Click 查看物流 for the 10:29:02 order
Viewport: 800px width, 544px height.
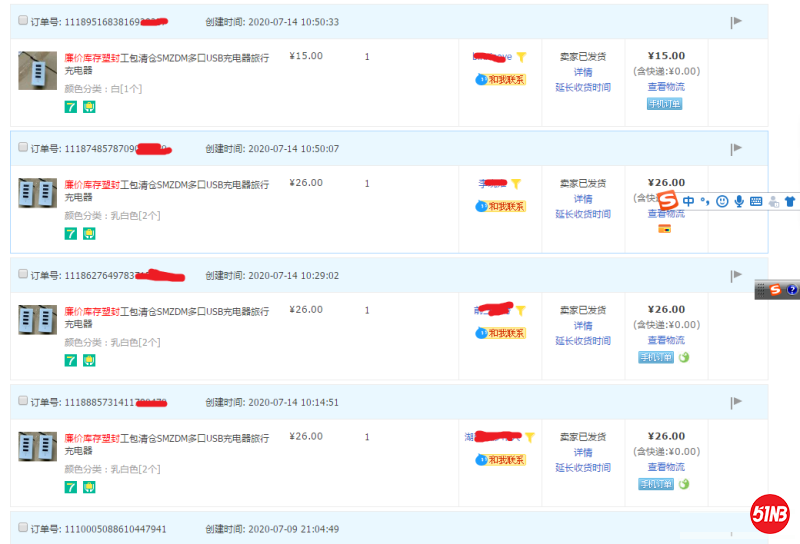[666, 340]
